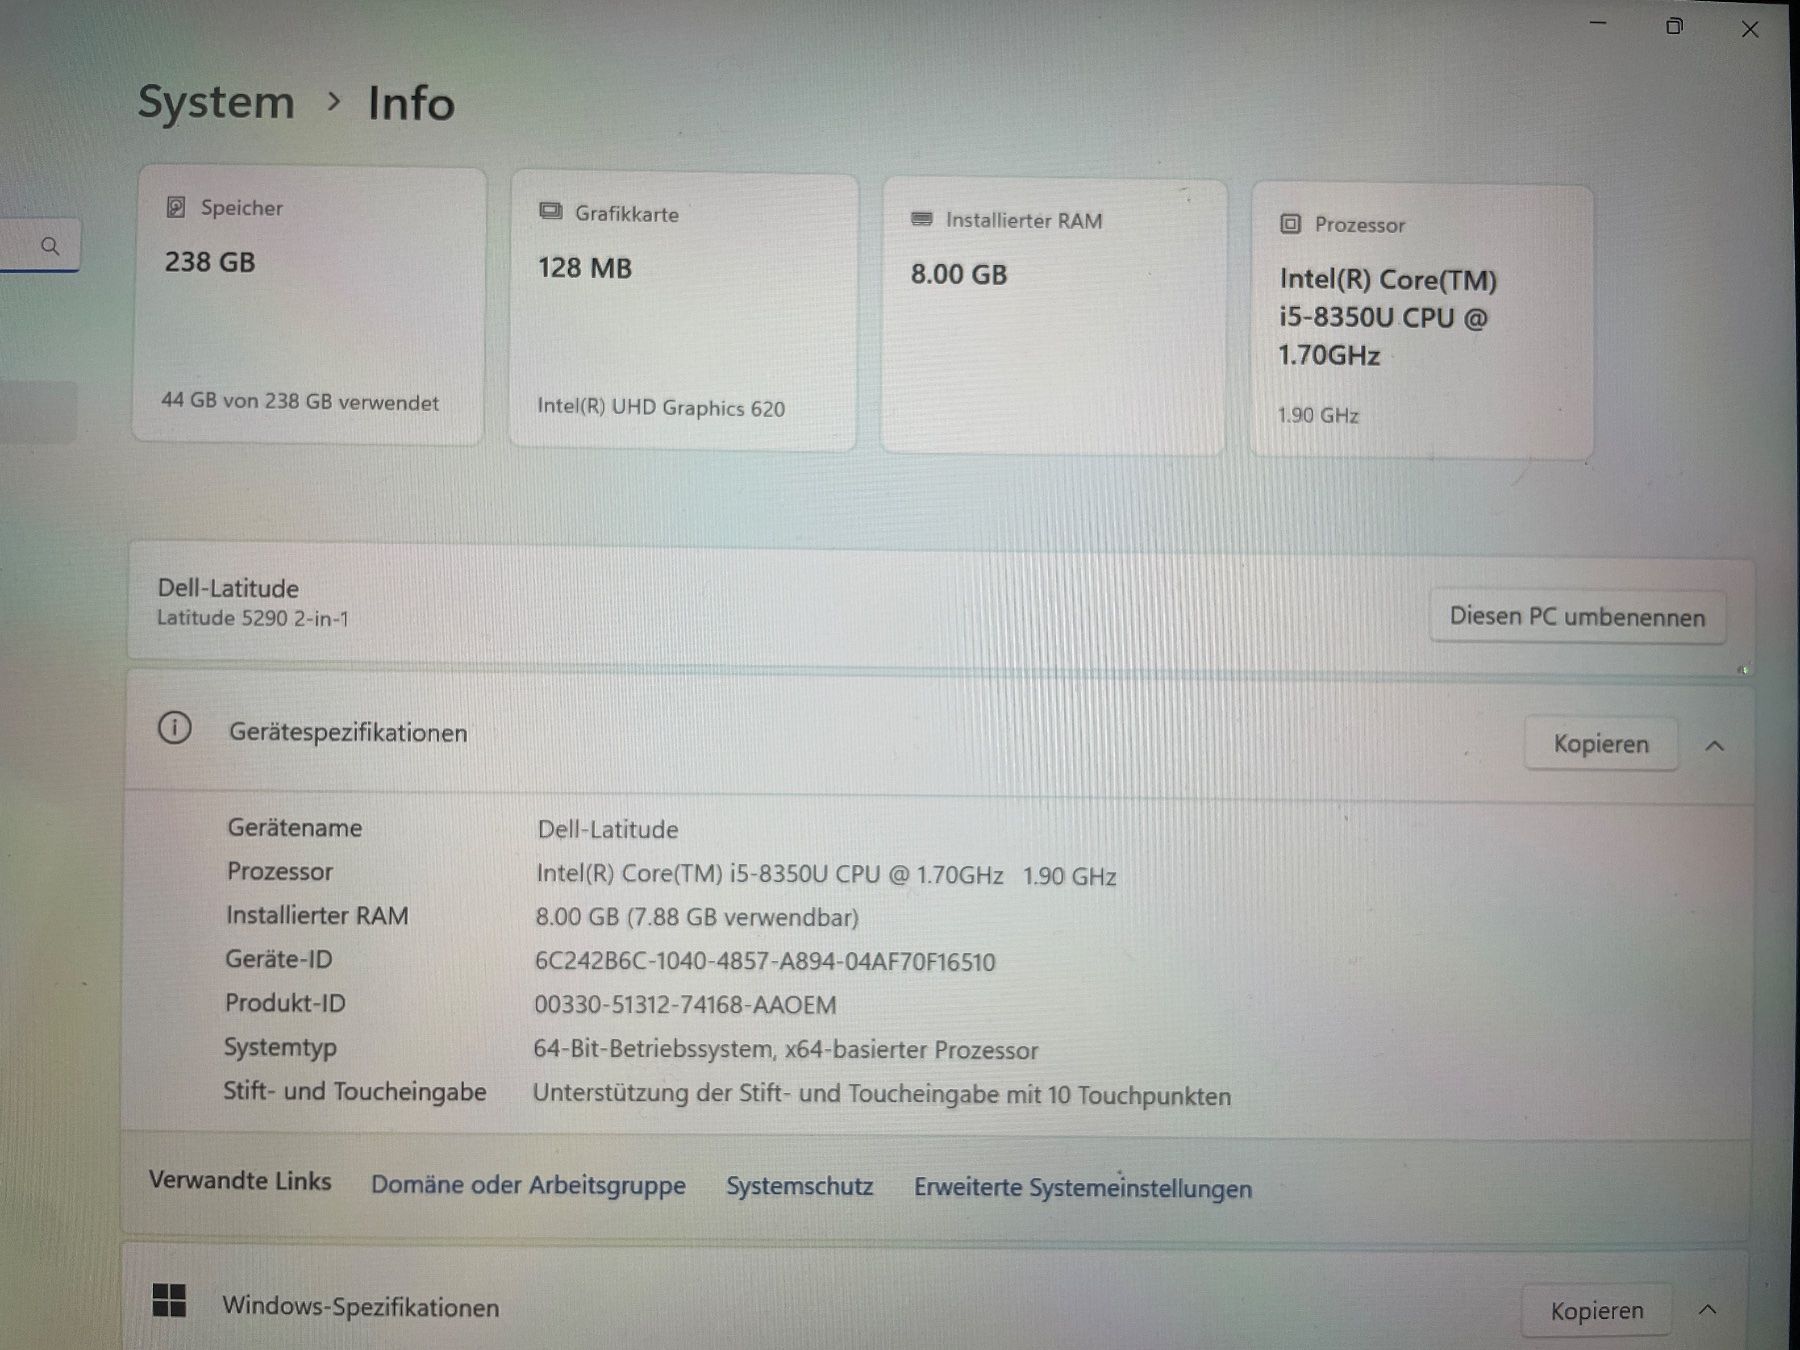Click the Geräte-ID row label

coord(279,959)
